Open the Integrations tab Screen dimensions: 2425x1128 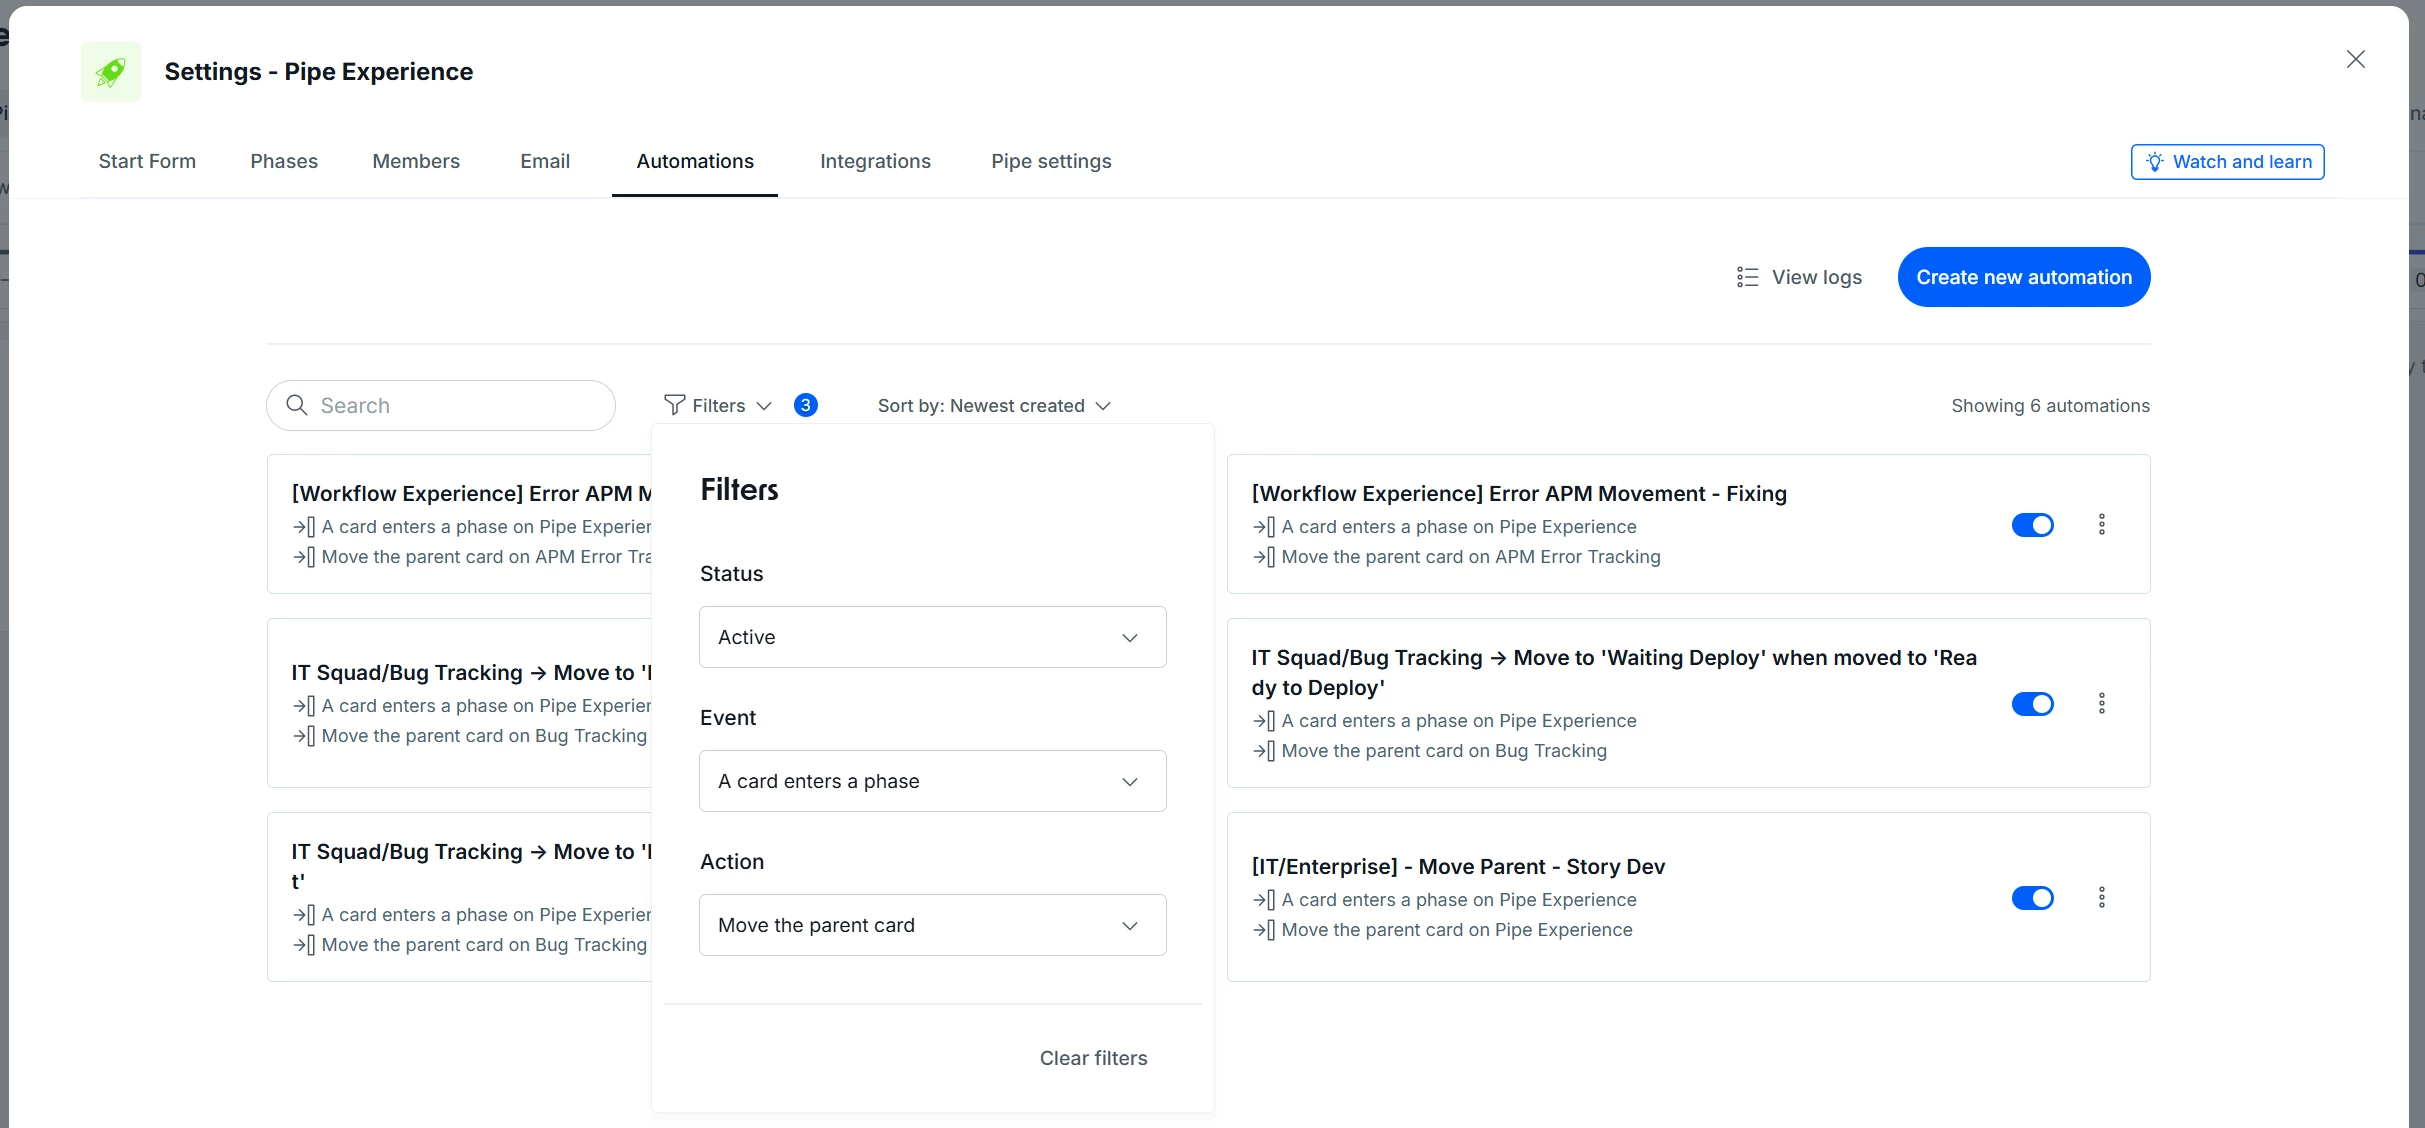(x=875, y=161)
